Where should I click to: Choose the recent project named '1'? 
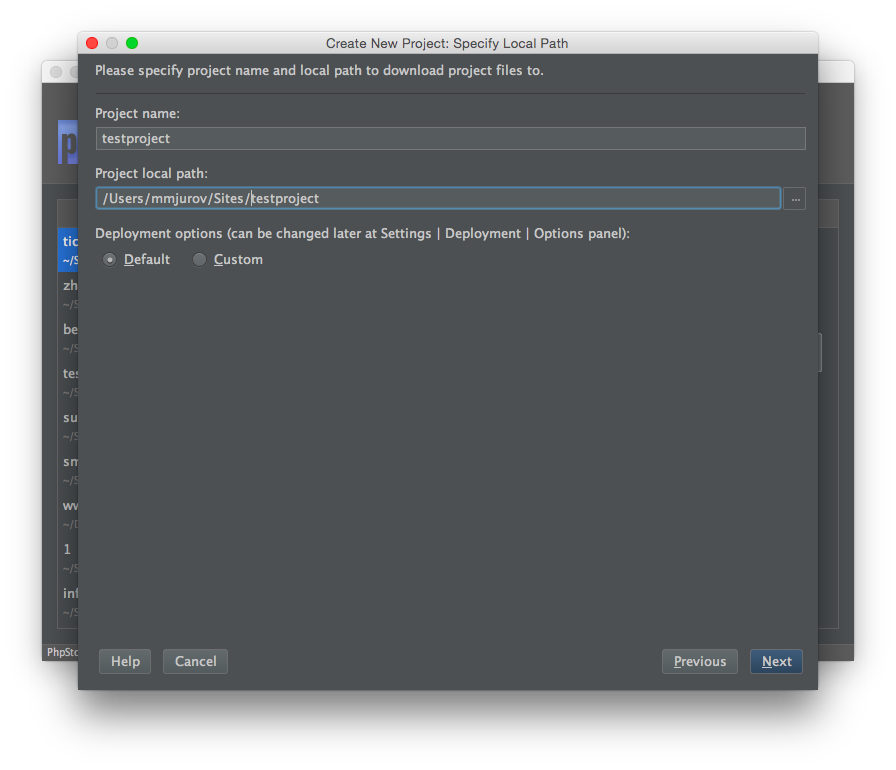[x=68, y=558]
